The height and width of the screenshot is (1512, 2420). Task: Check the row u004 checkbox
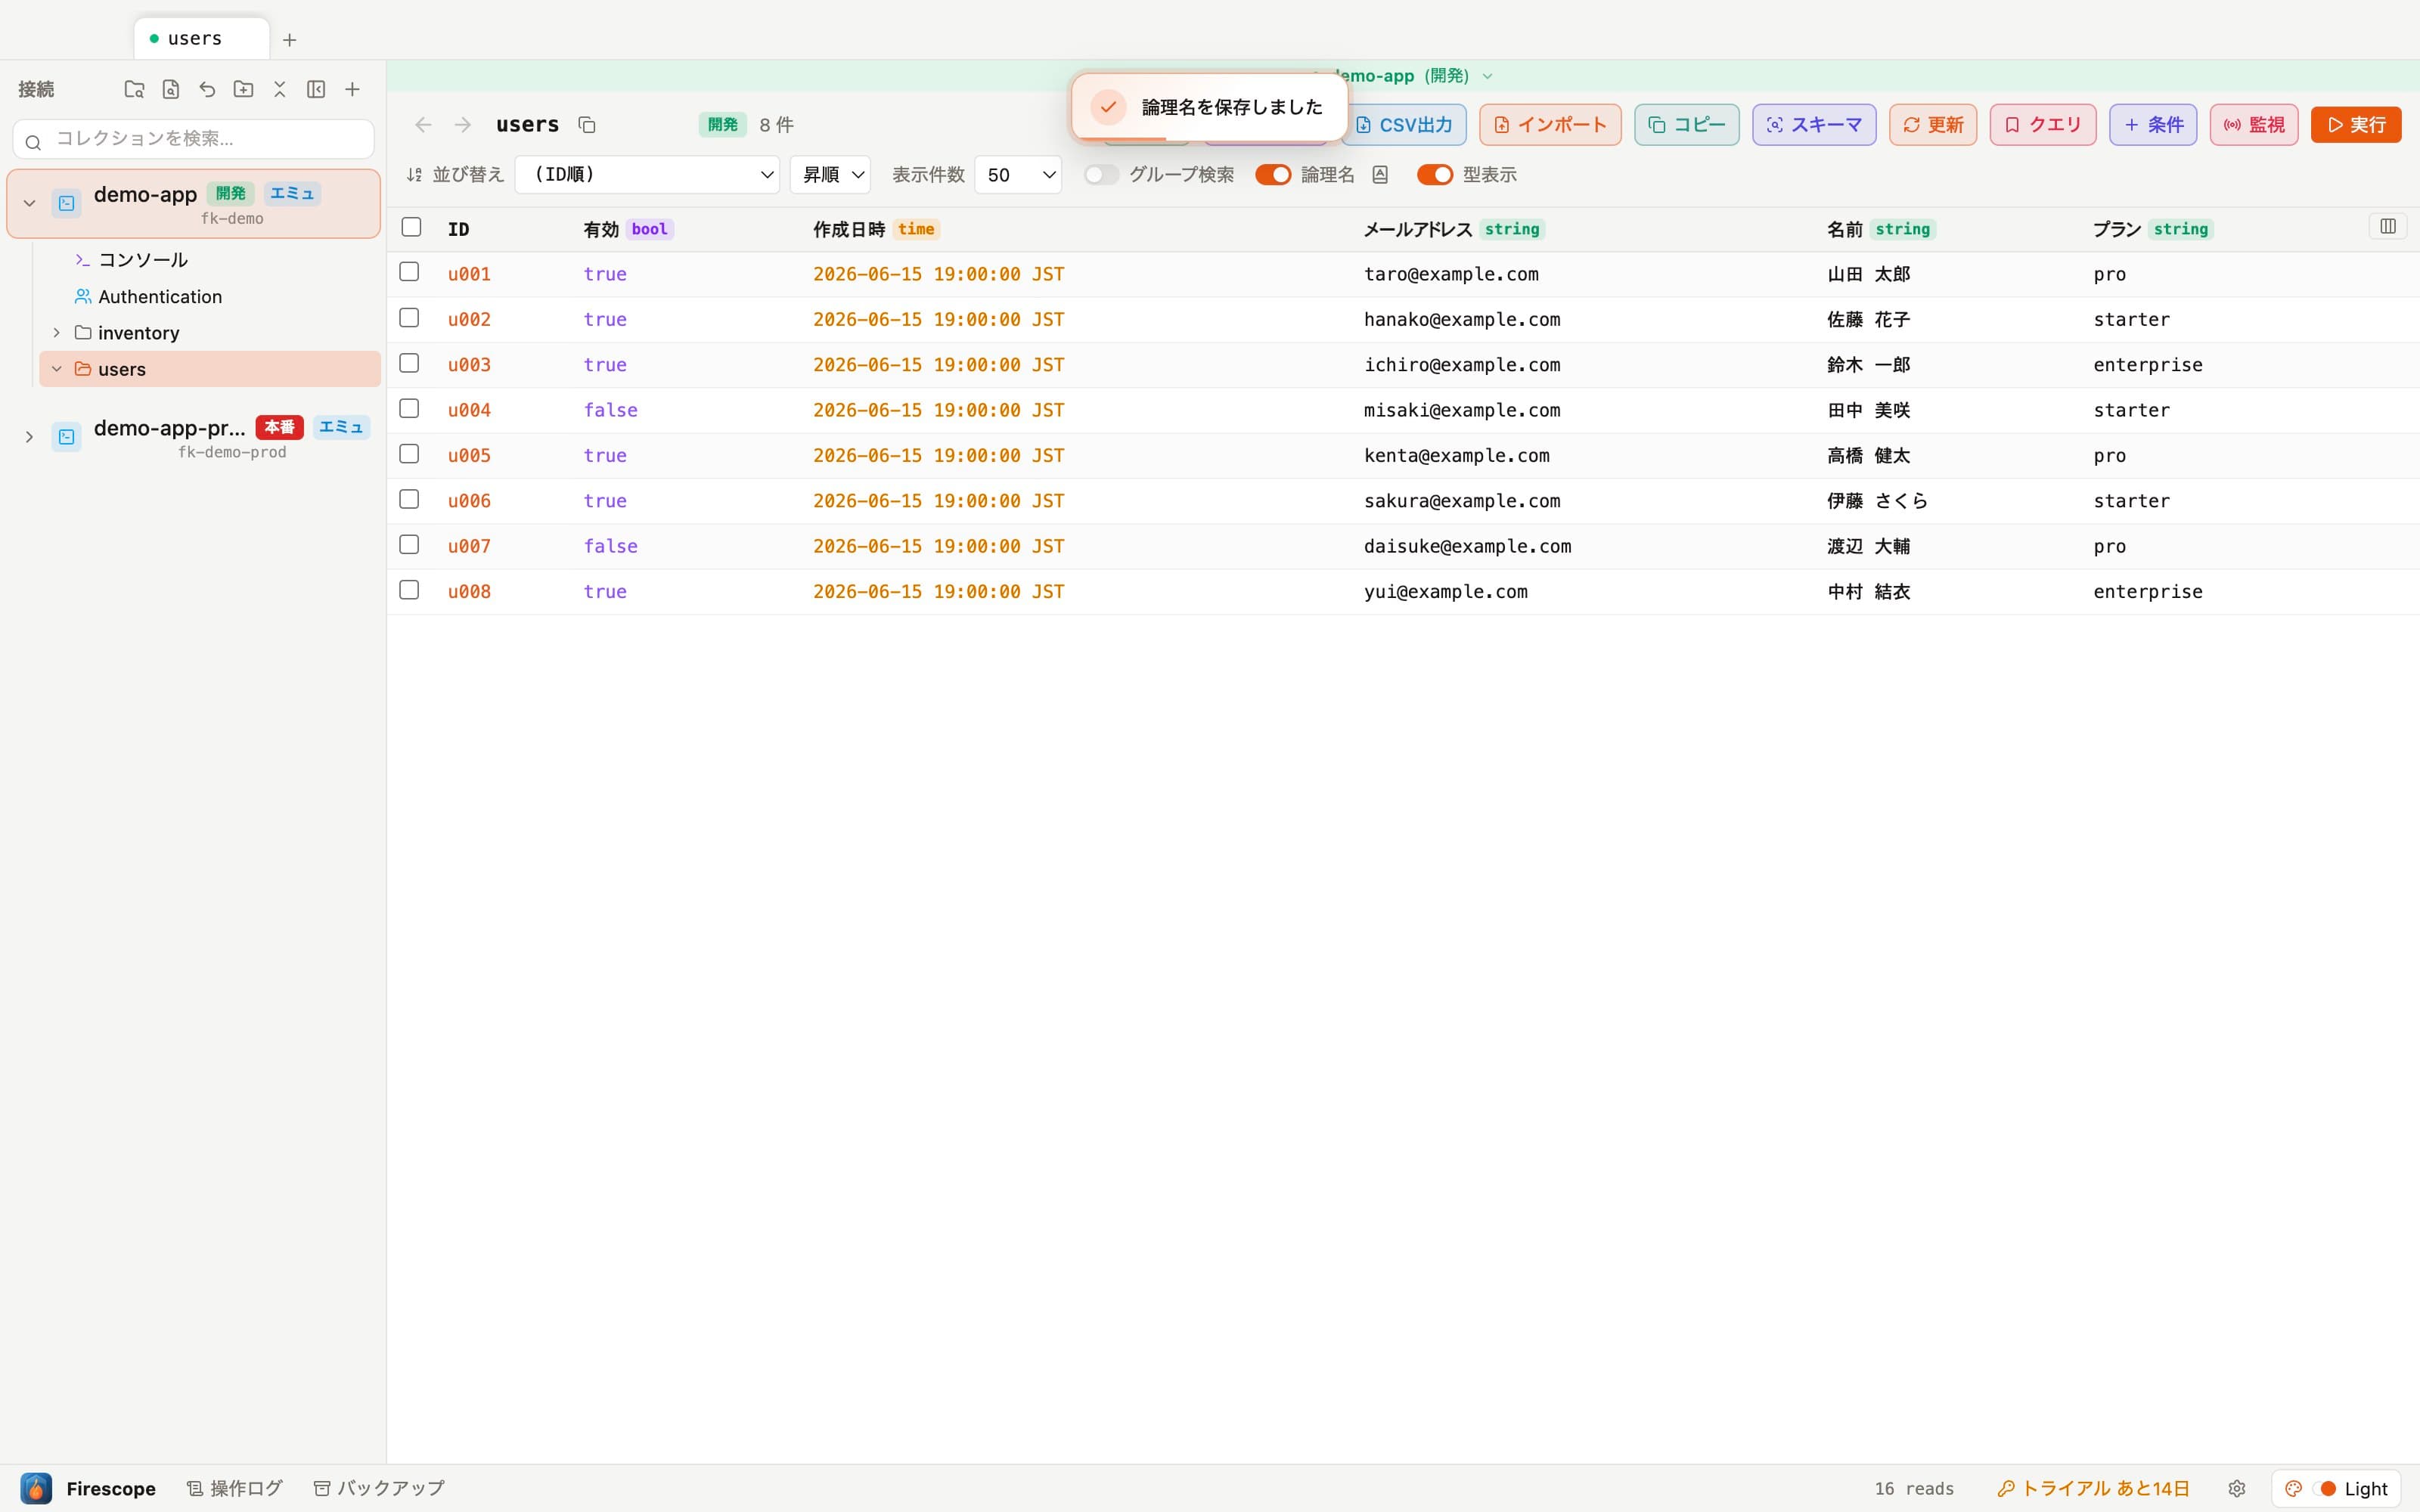[409, 408]
